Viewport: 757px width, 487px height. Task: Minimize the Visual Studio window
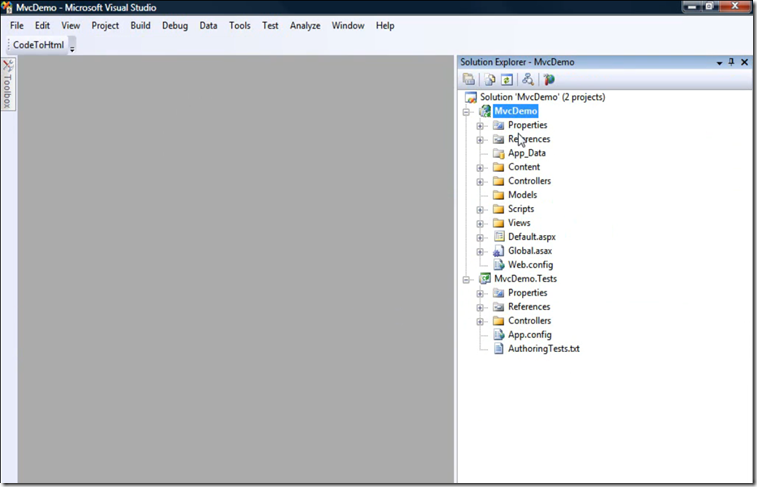[x=691, y=6]
